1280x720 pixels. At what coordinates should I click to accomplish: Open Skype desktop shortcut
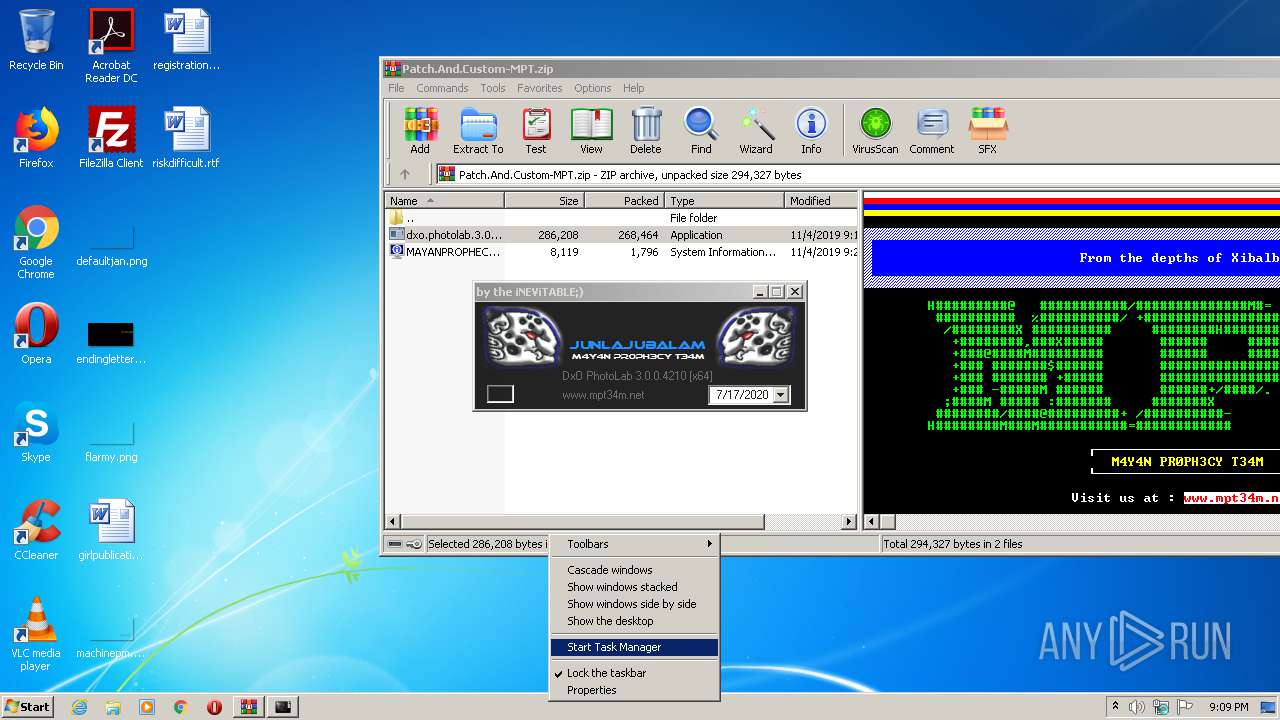point(36,431)
